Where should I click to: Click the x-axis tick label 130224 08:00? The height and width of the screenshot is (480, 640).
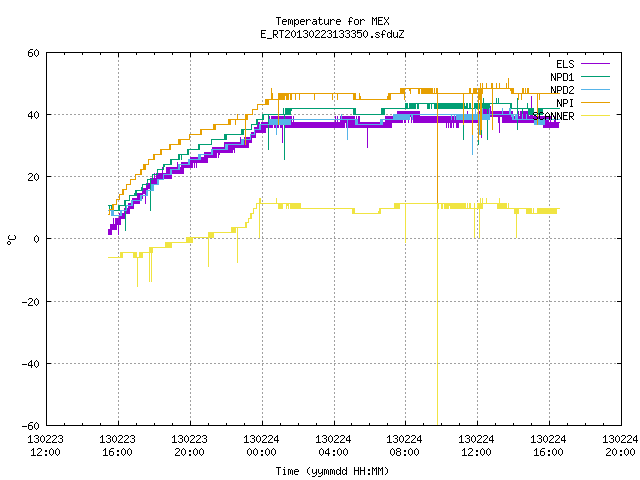pos(405,446)
